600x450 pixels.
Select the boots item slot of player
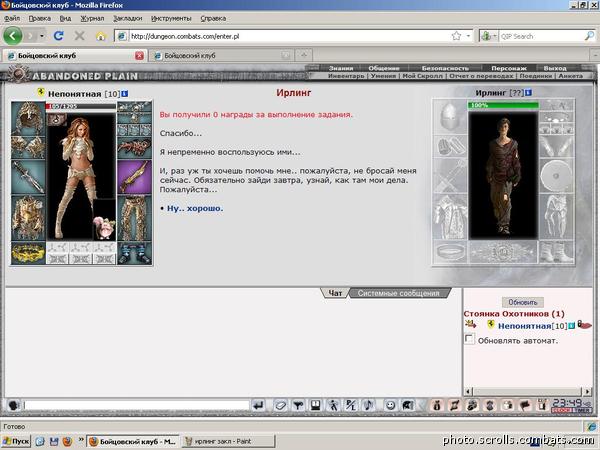point(134,253)
